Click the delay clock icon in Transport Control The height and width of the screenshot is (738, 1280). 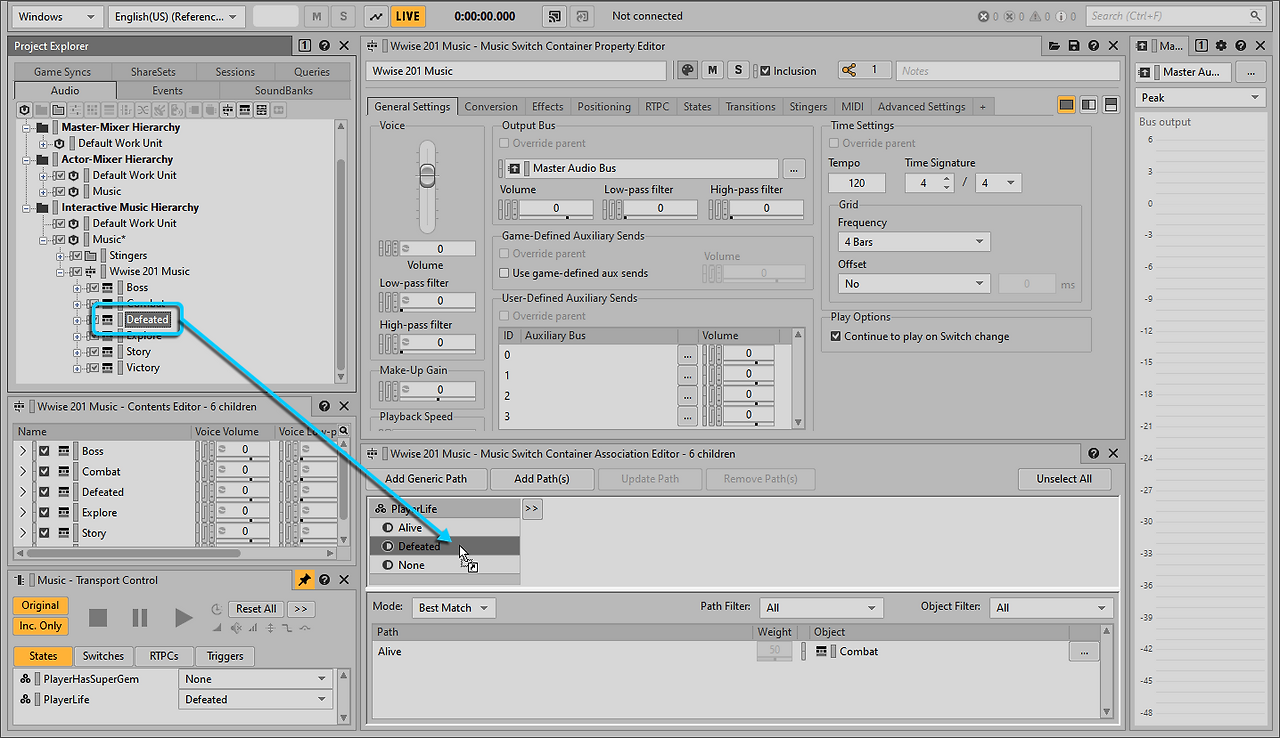pos(216,609)
